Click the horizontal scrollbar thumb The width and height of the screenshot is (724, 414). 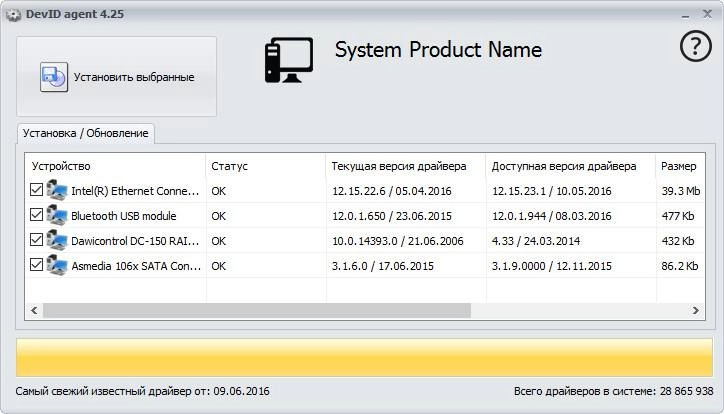pyautogui.click(x=257, y=311)
